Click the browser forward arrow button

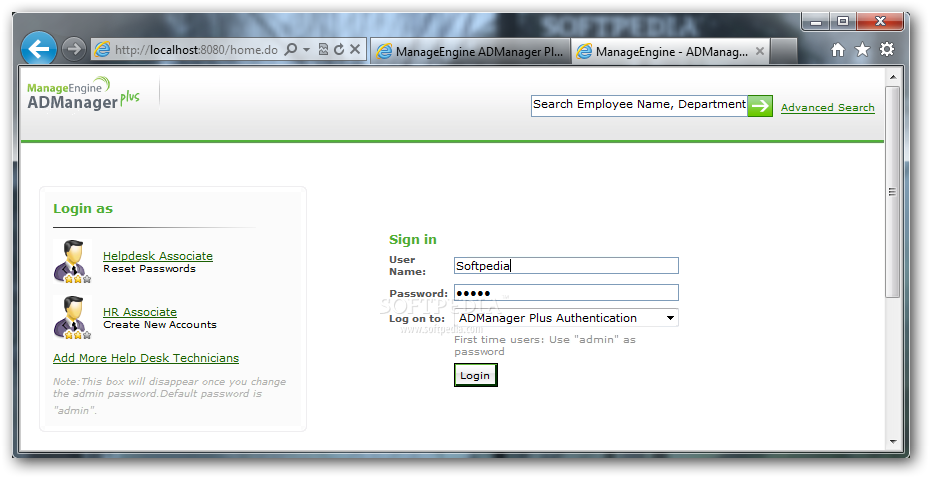click(74, 49)
